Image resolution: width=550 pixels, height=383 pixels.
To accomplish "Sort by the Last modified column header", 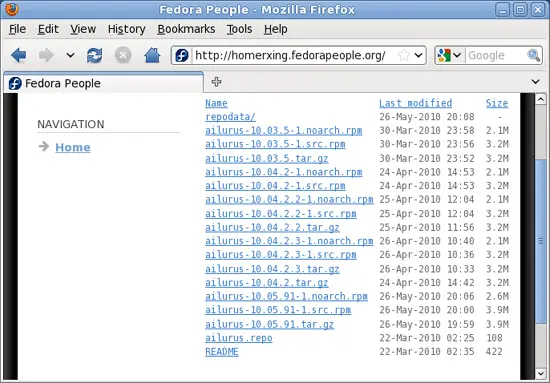I will pyautogui.click(x=415, y=103).
